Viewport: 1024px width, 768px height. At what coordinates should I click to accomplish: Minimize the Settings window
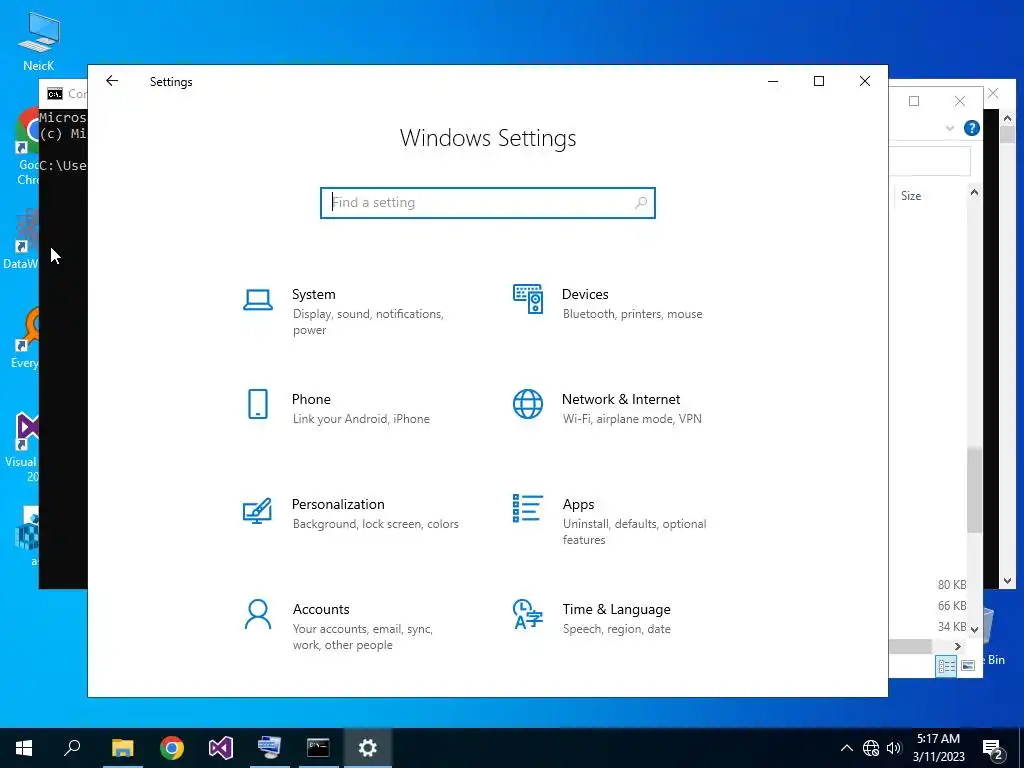click(773, 81)
